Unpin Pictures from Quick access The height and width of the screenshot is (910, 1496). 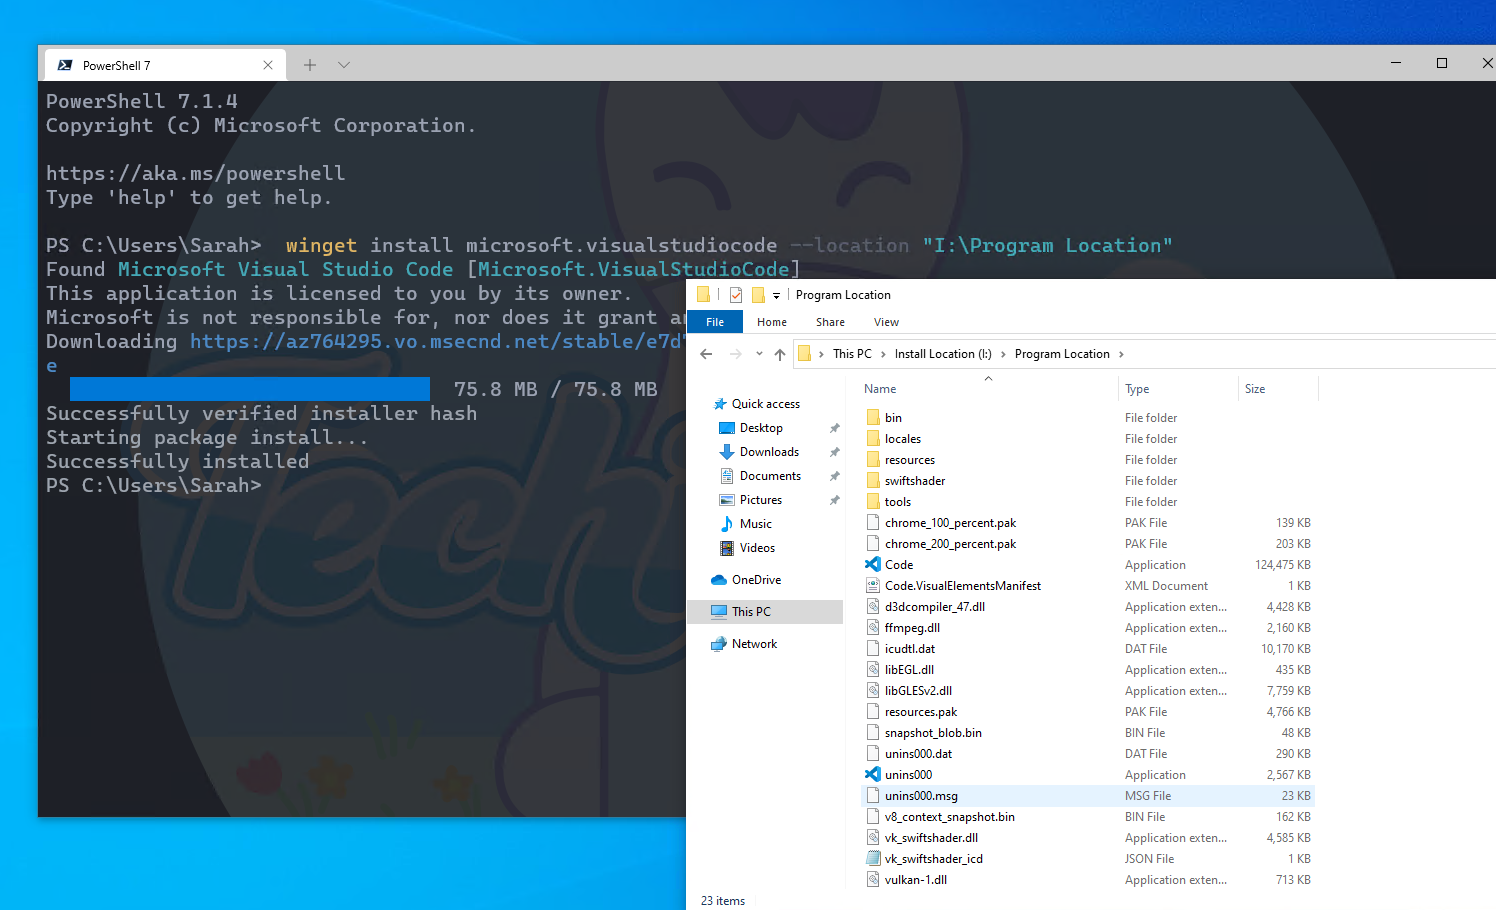(834, 499)
